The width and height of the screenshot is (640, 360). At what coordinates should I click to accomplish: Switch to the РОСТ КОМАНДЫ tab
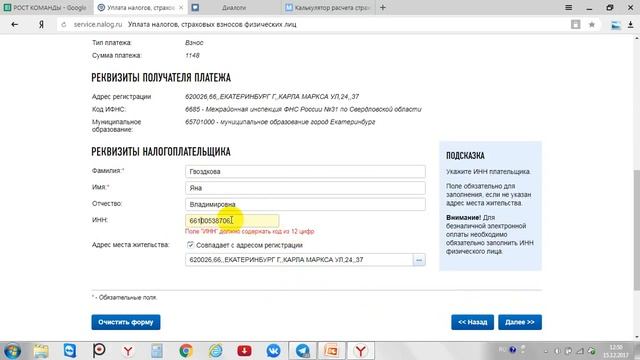pyautogui.click(x=46, y=7)
